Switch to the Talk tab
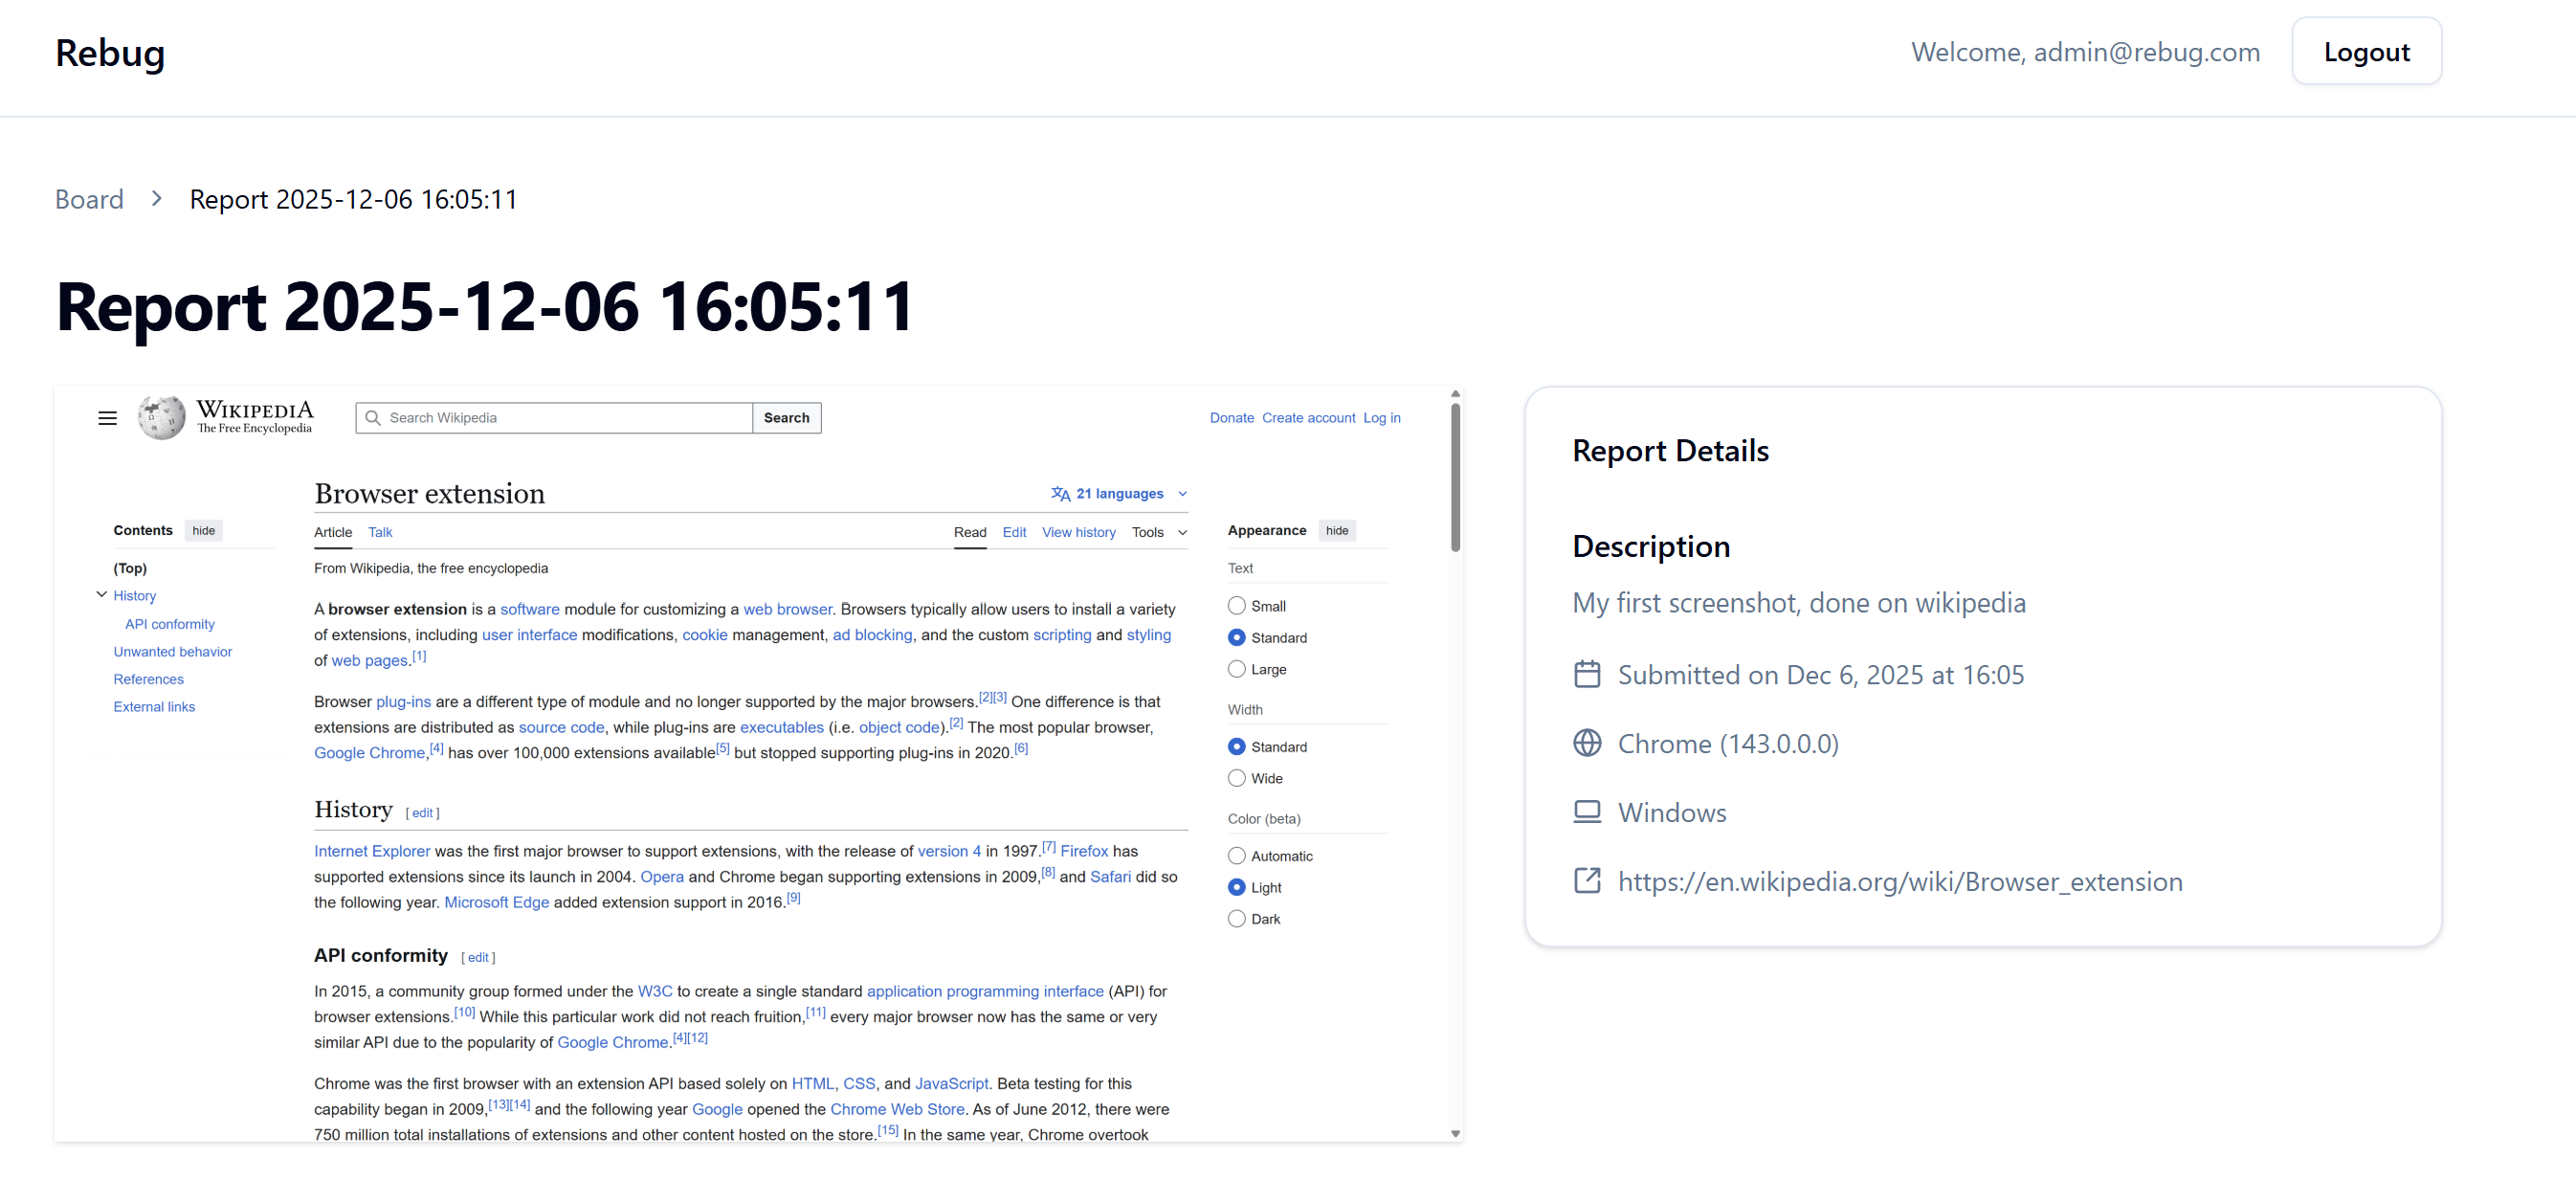The image size is (2576, 1202). tap(380, 532)
